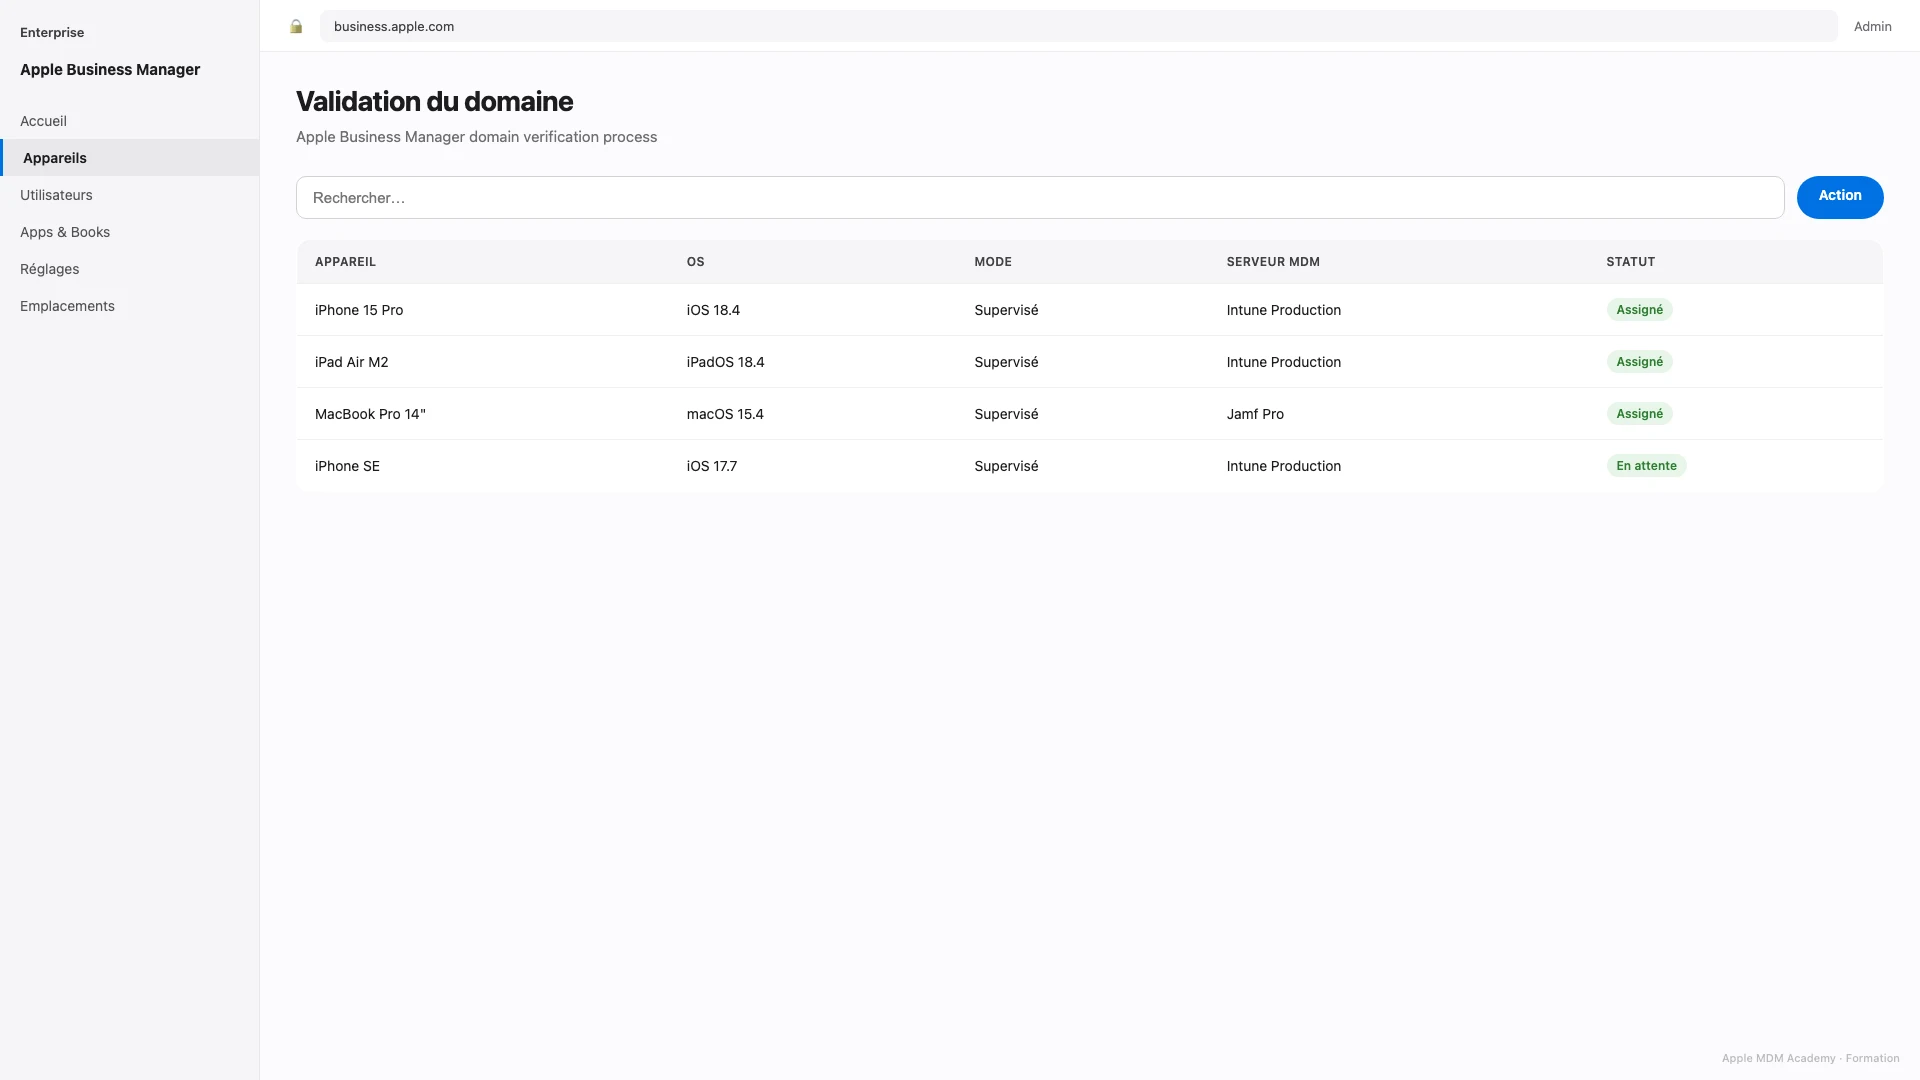This screenshot has width=1920, height=1080.
Task: Click the macOS 15.4 cell
Action: click(x=725, y=414)
